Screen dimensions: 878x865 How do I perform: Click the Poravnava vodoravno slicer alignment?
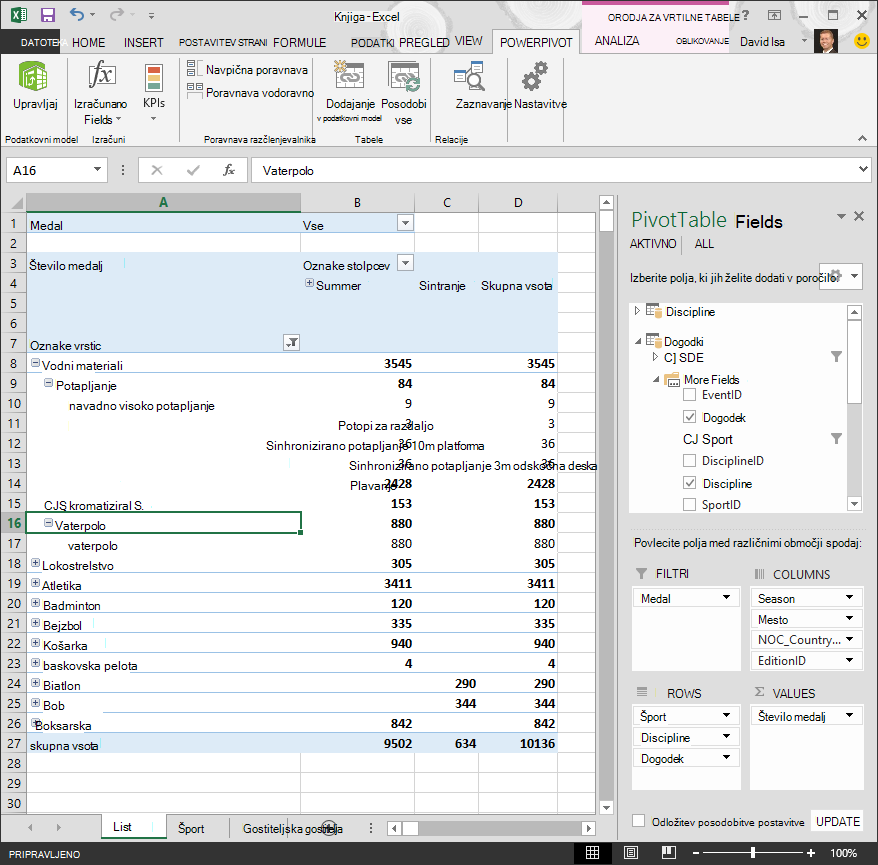click(250, 92)
